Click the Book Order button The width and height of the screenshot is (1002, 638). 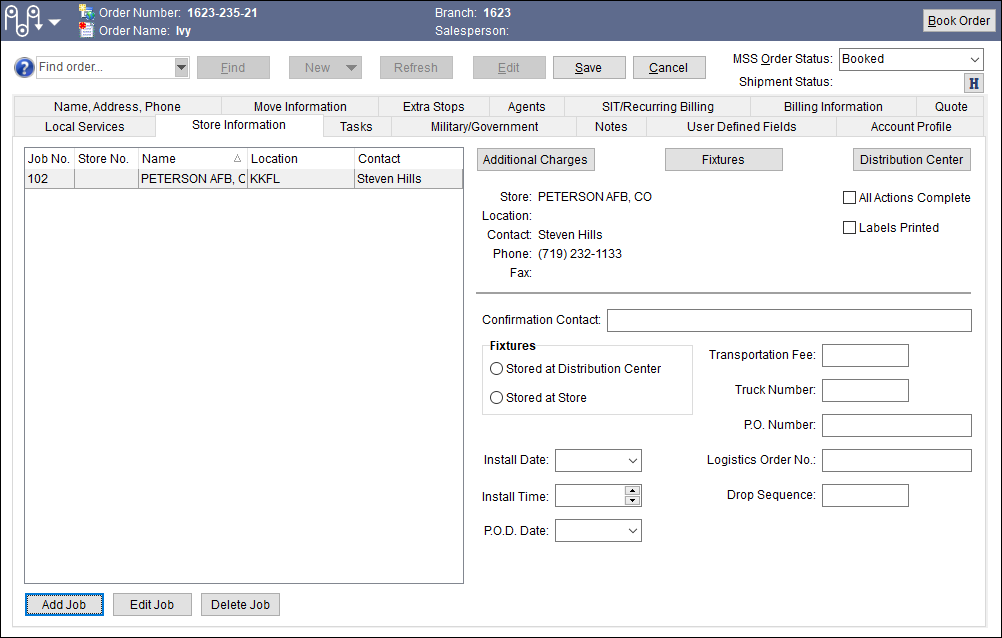957,20
